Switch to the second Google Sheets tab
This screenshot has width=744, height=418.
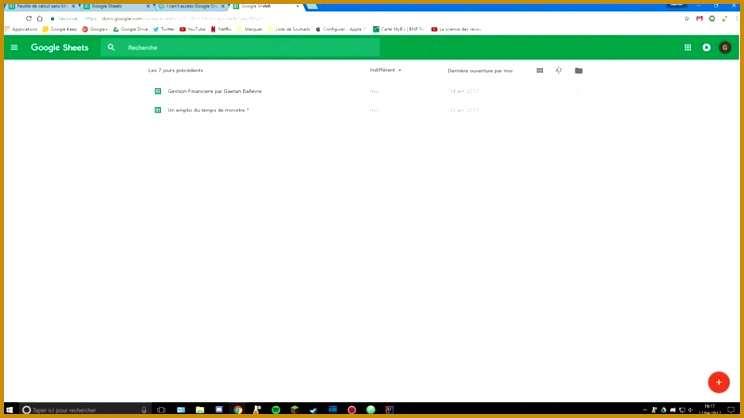[117, 6]
